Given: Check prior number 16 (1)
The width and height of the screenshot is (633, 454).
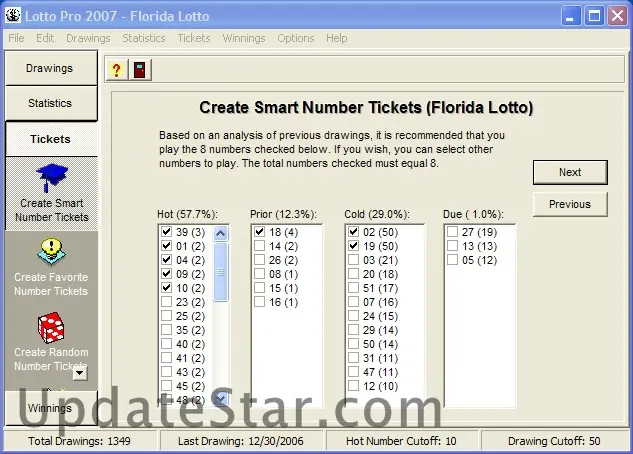Looking at the screenshot, I should pyautogui.click(x=260, y=301).
